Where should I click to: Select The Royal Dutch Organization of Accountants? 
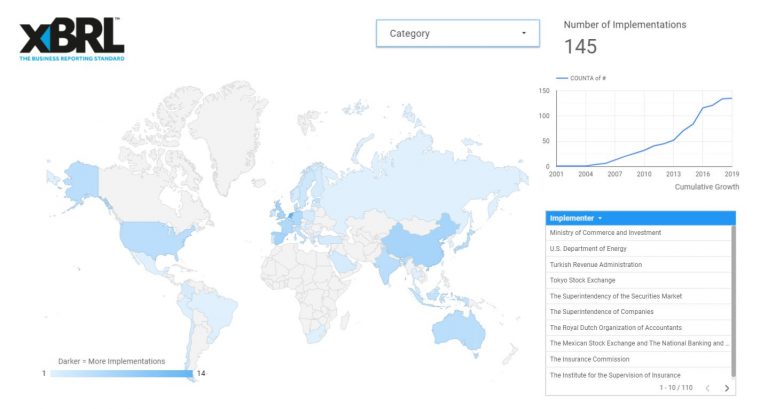coord(639,328)
